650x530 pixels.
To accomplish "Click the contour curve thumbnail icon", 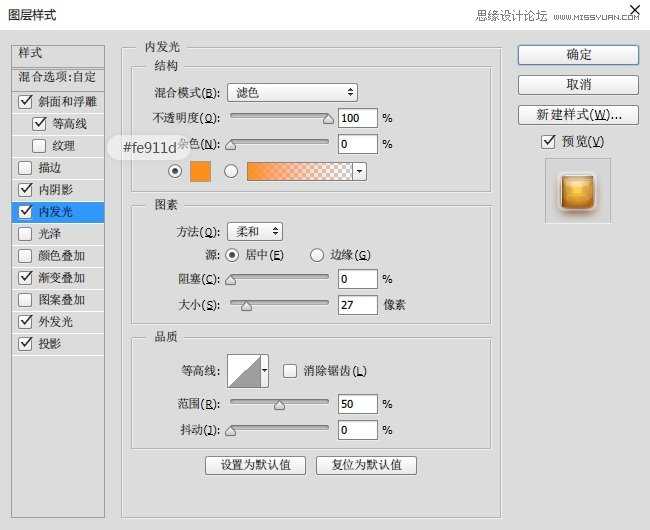I will pos(244,371).
